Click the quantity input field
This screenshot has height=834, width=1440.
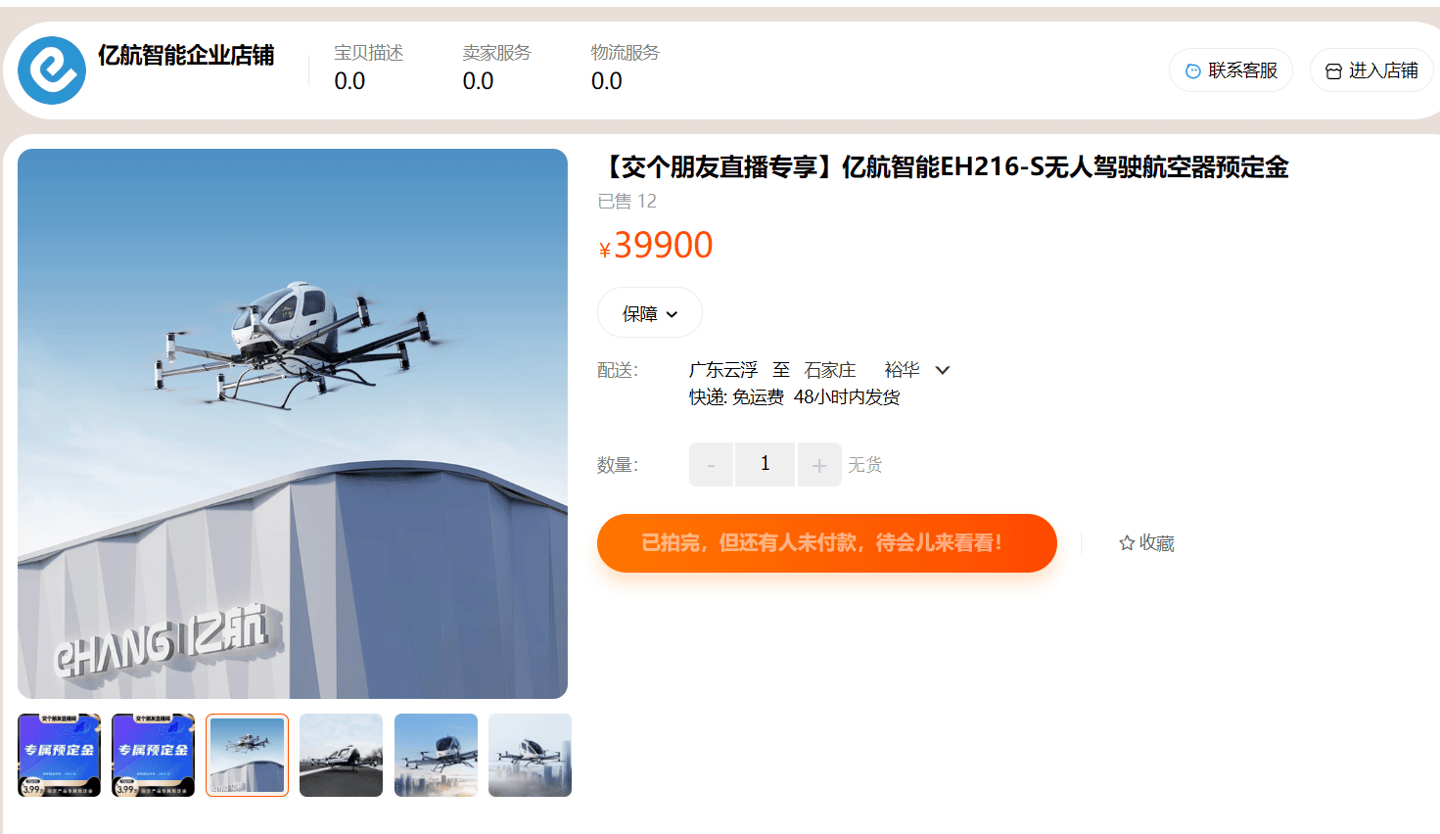[765, 465]
